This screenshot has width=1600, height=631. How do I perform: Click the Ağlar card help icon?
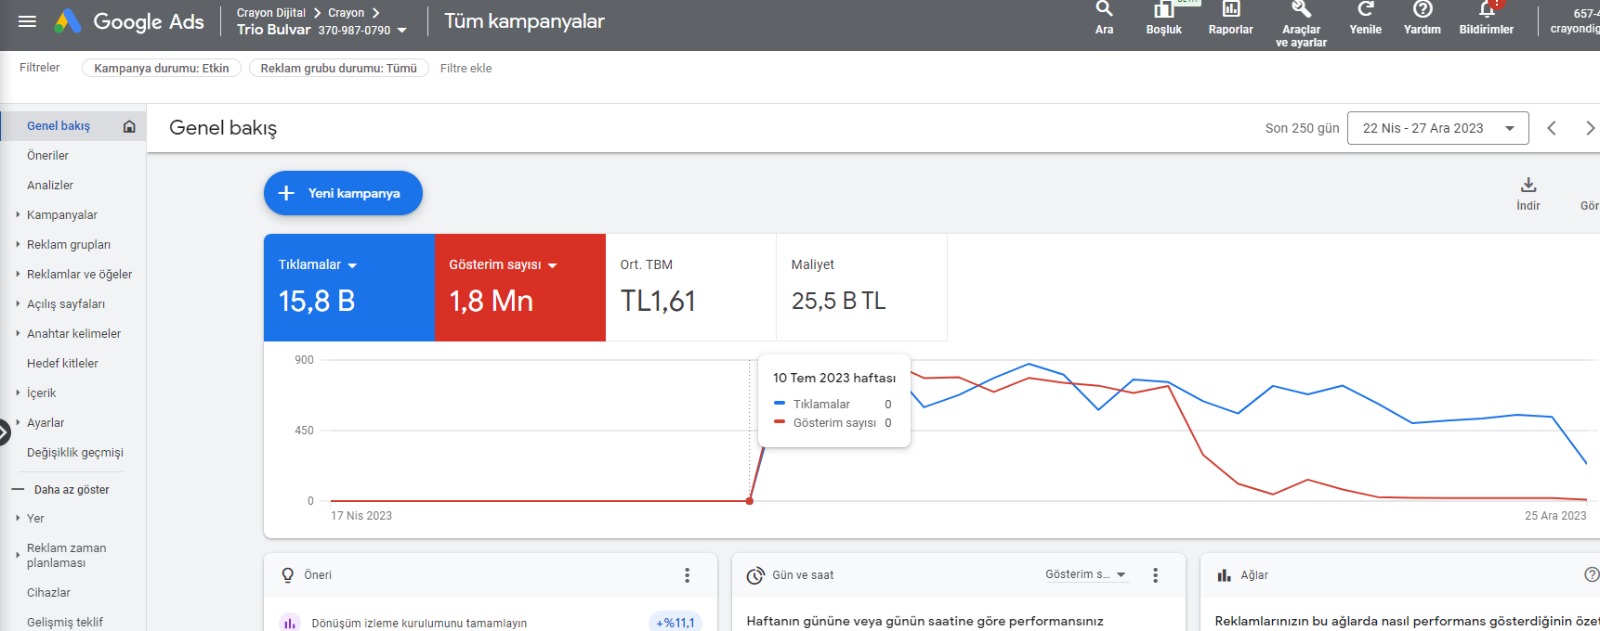tap(1591, 574)
